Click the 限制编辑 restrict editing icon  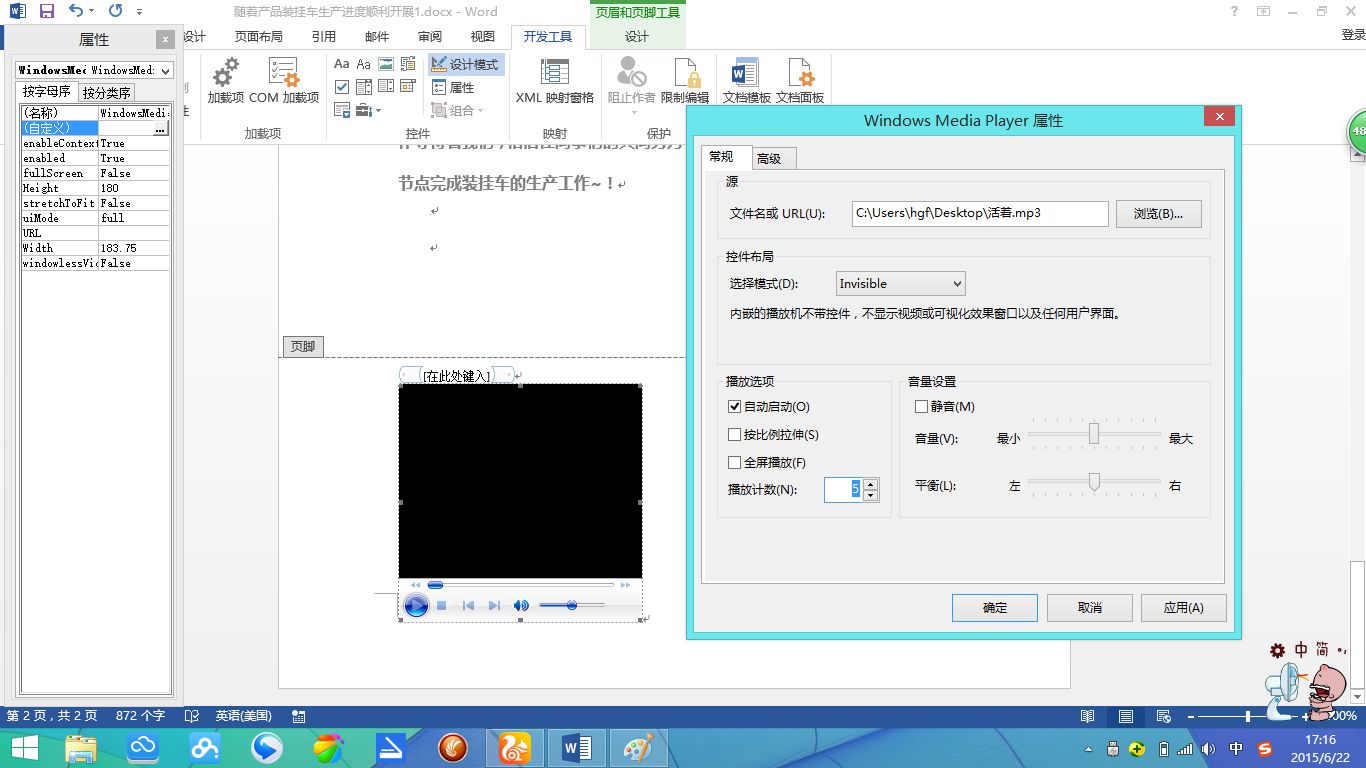click(x=685, y=81)
